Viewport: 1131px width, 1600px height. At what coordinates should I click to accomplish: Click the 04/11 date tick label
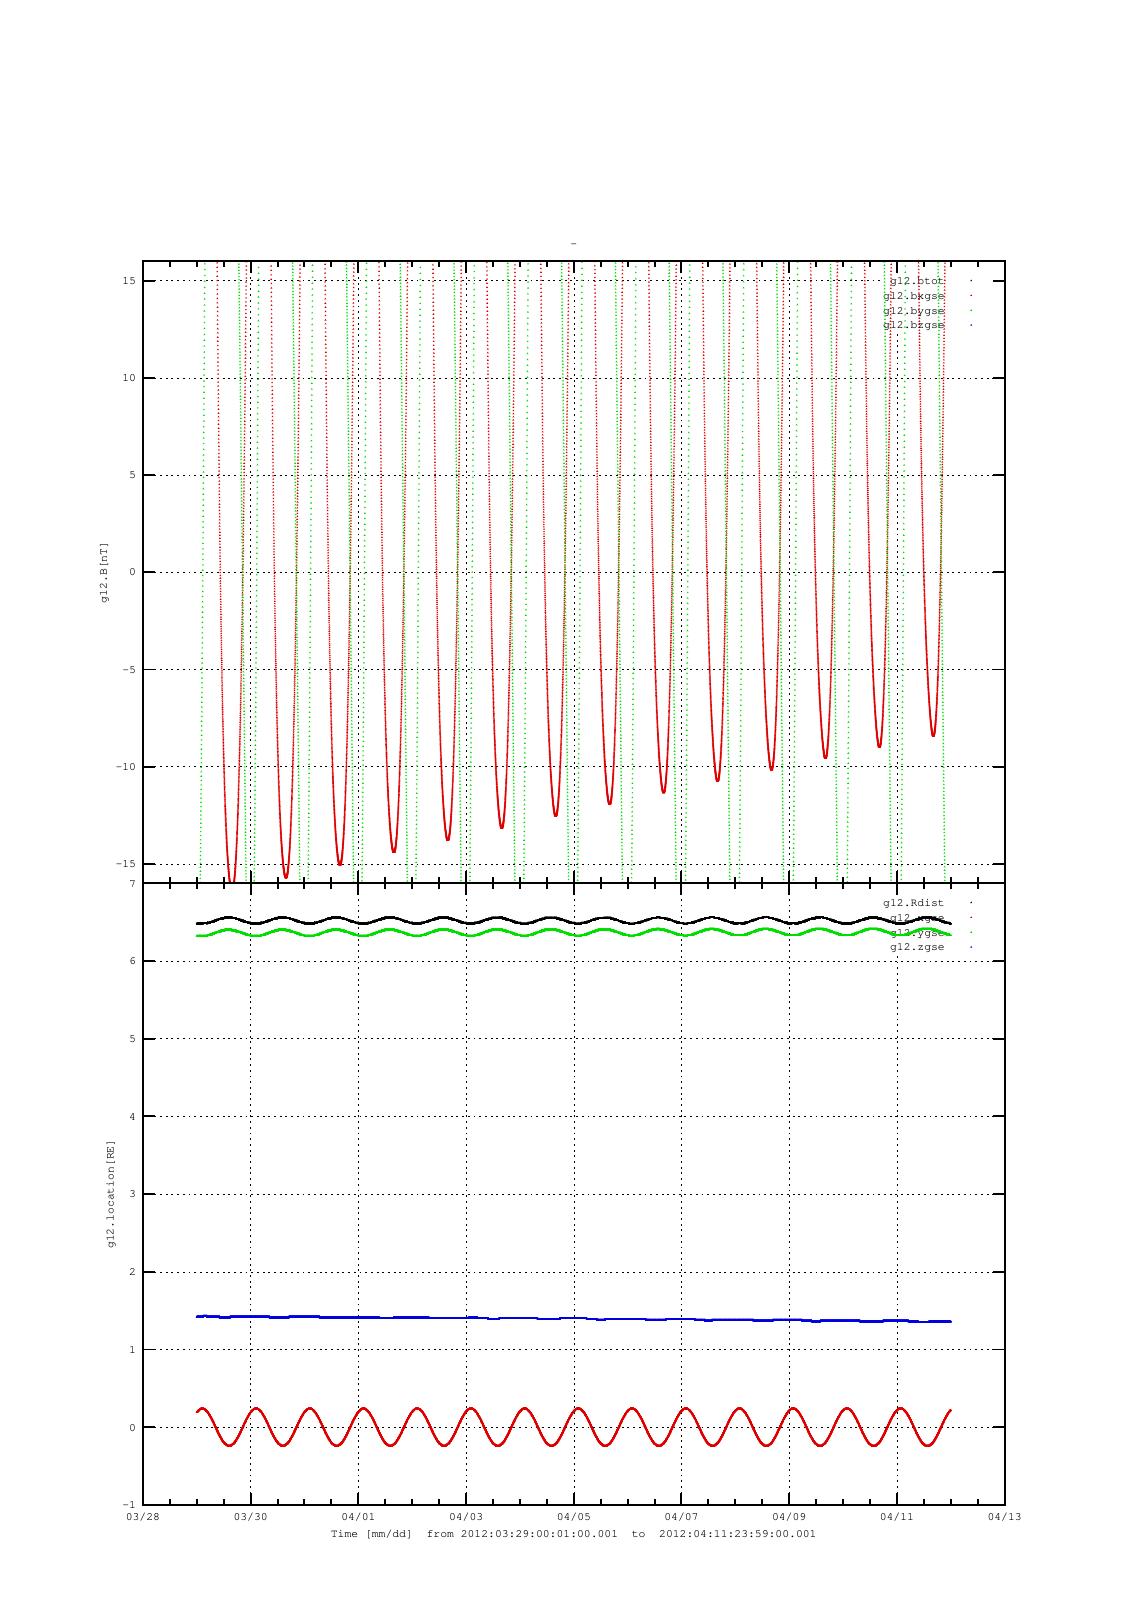point(897,1517)
